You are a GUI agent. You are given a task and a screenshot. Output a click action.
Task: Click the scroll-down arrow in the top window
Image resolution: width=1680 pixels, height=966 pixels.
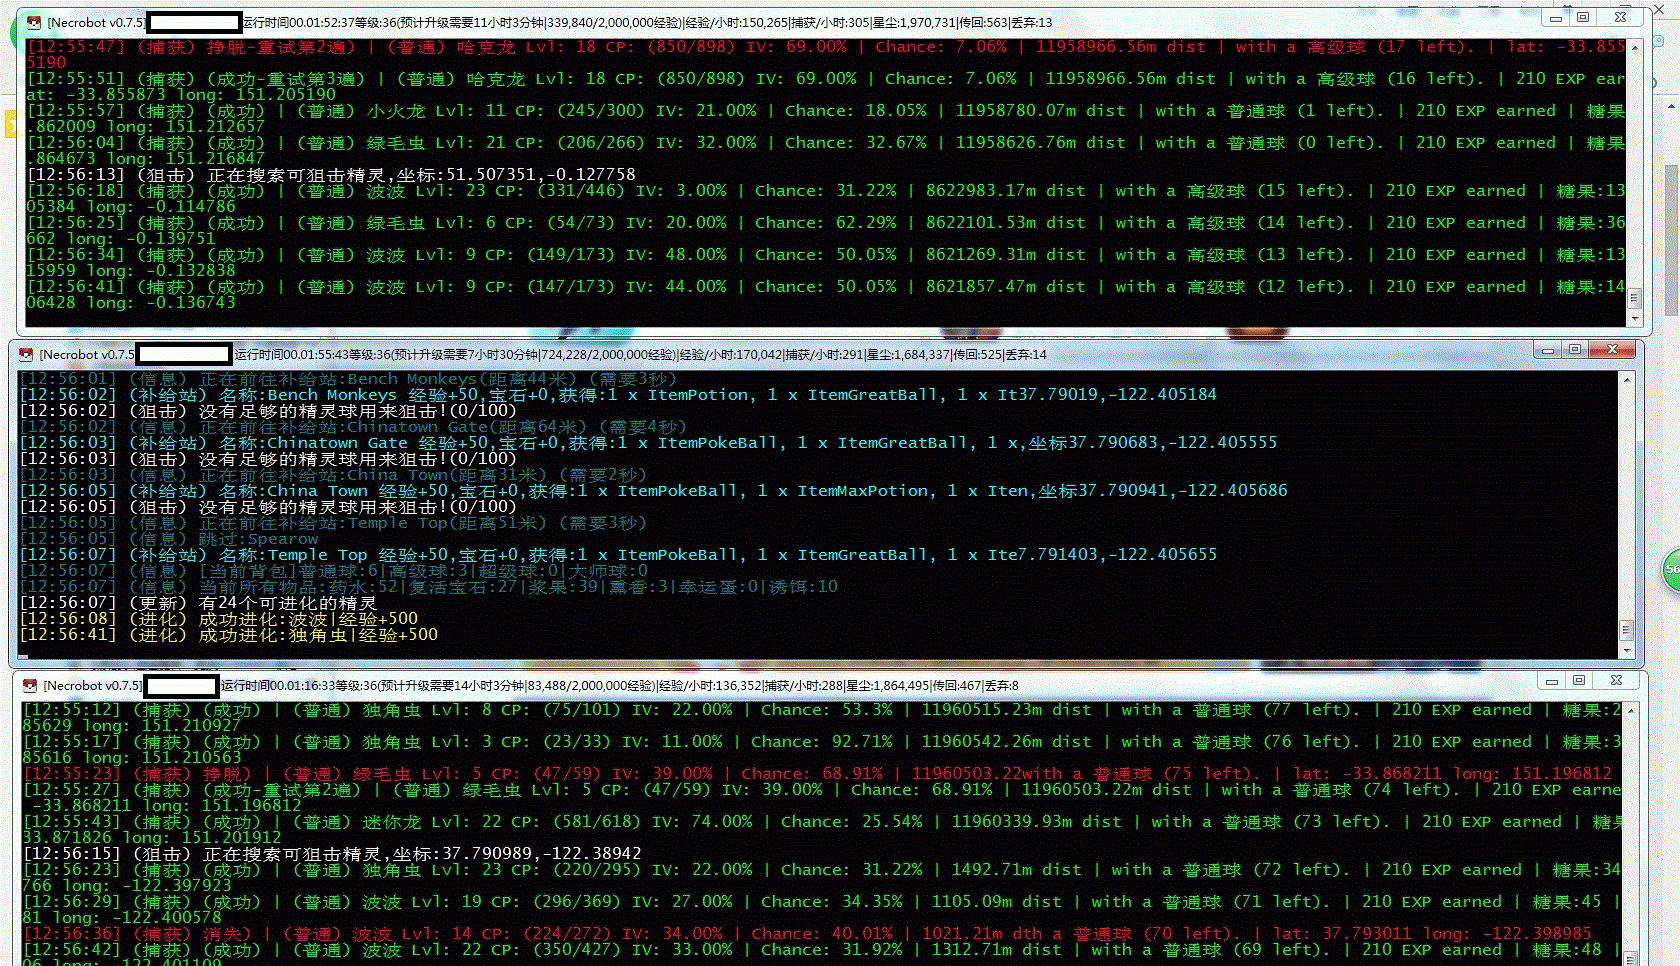point(1635,318)
